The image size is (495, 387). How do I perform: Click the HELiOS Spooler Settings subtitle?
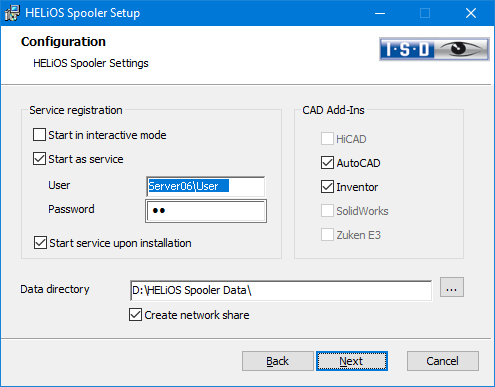coord(91,63)
